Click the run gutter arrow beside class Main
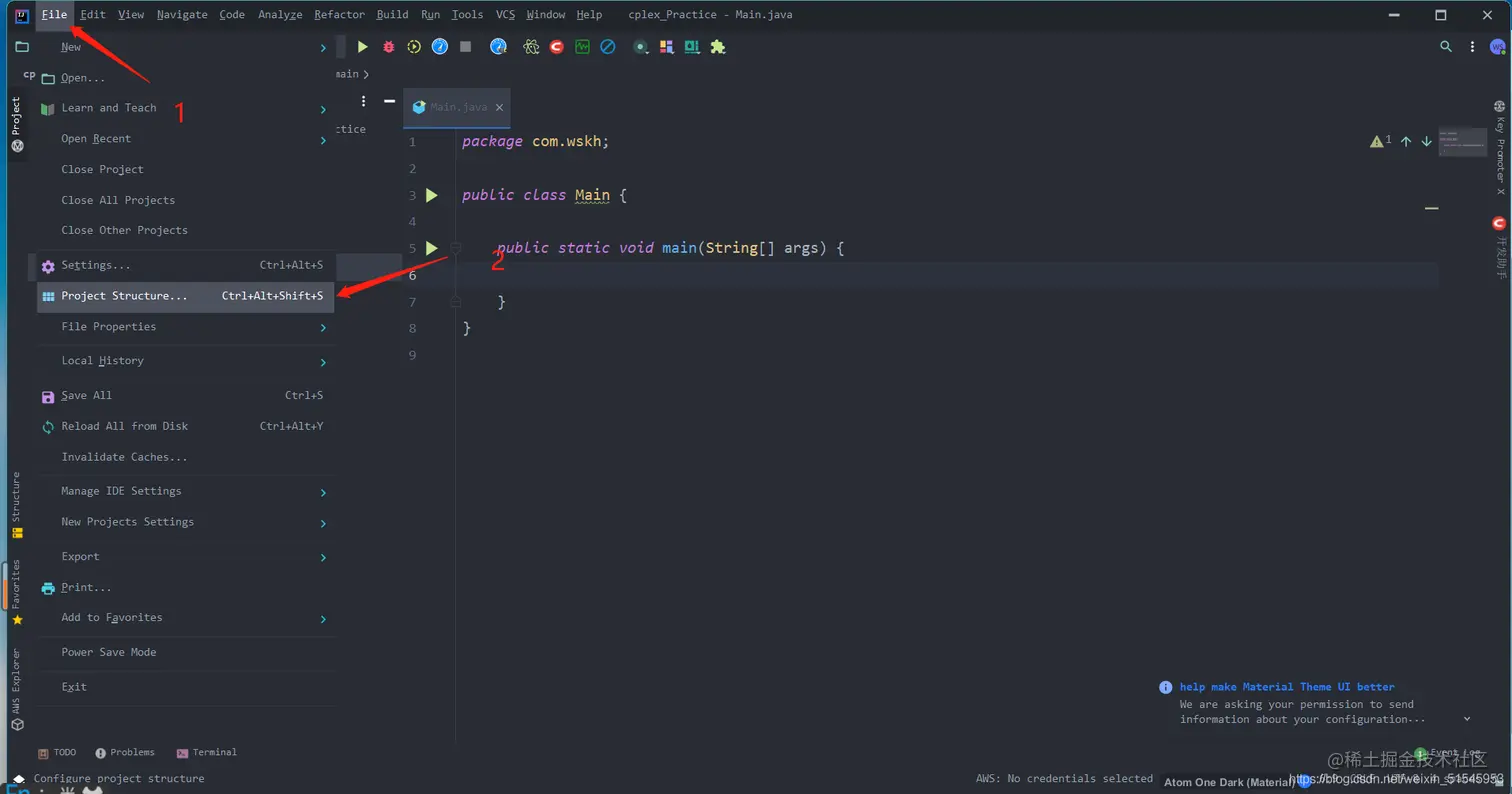This screenshot has height=794, width=1512. [x=432, y=195]
